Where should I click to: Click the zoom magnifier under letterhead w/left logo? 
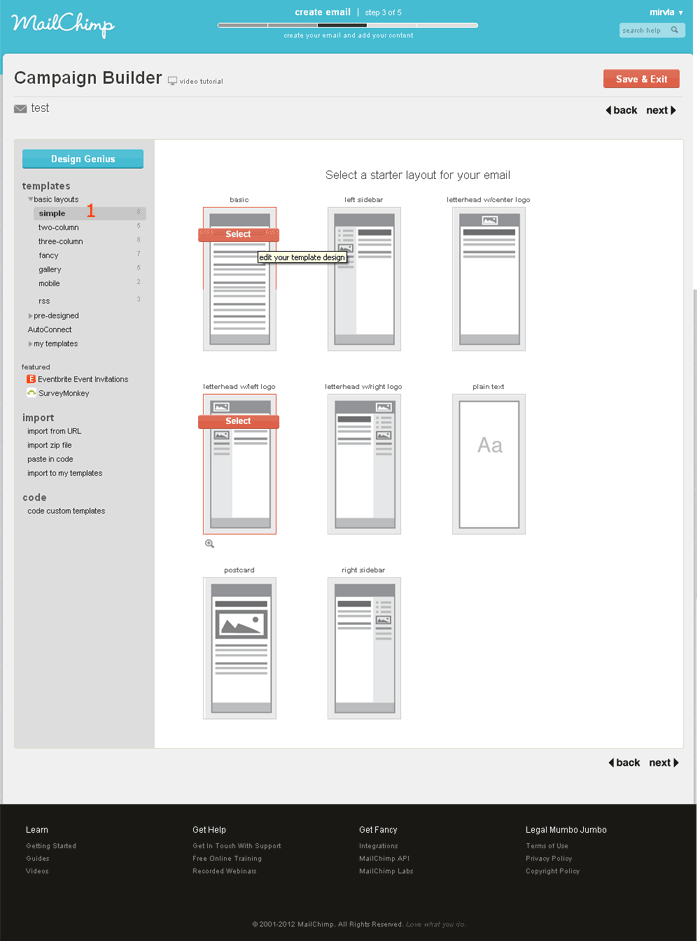coord(210,544)
